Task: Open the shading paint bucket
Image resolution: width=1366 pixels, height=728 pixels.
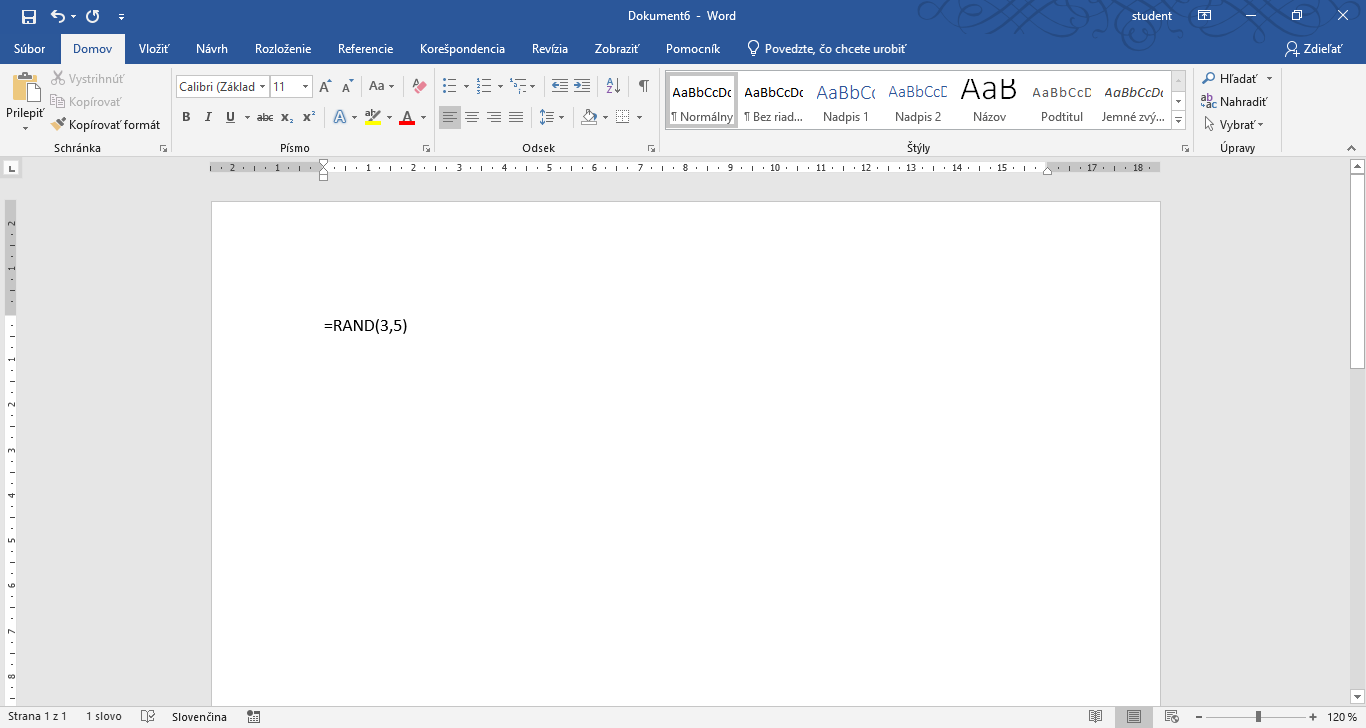Action: click(x=589, y=117)
